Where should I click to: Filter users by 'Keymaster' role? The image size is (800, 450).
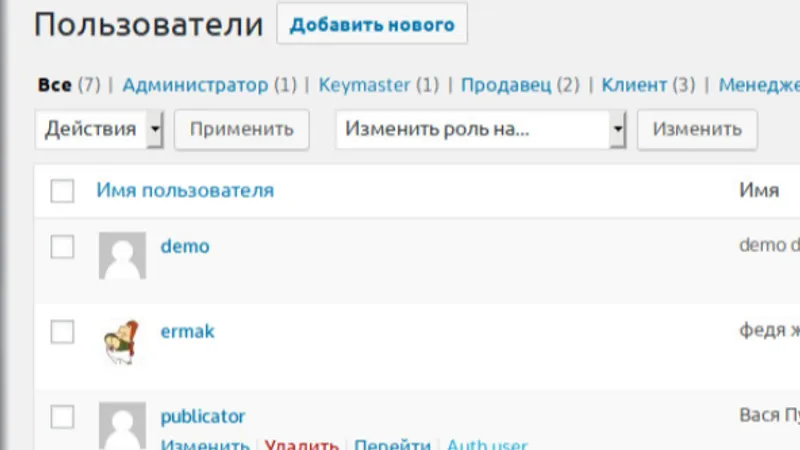[x=364, y=85]
